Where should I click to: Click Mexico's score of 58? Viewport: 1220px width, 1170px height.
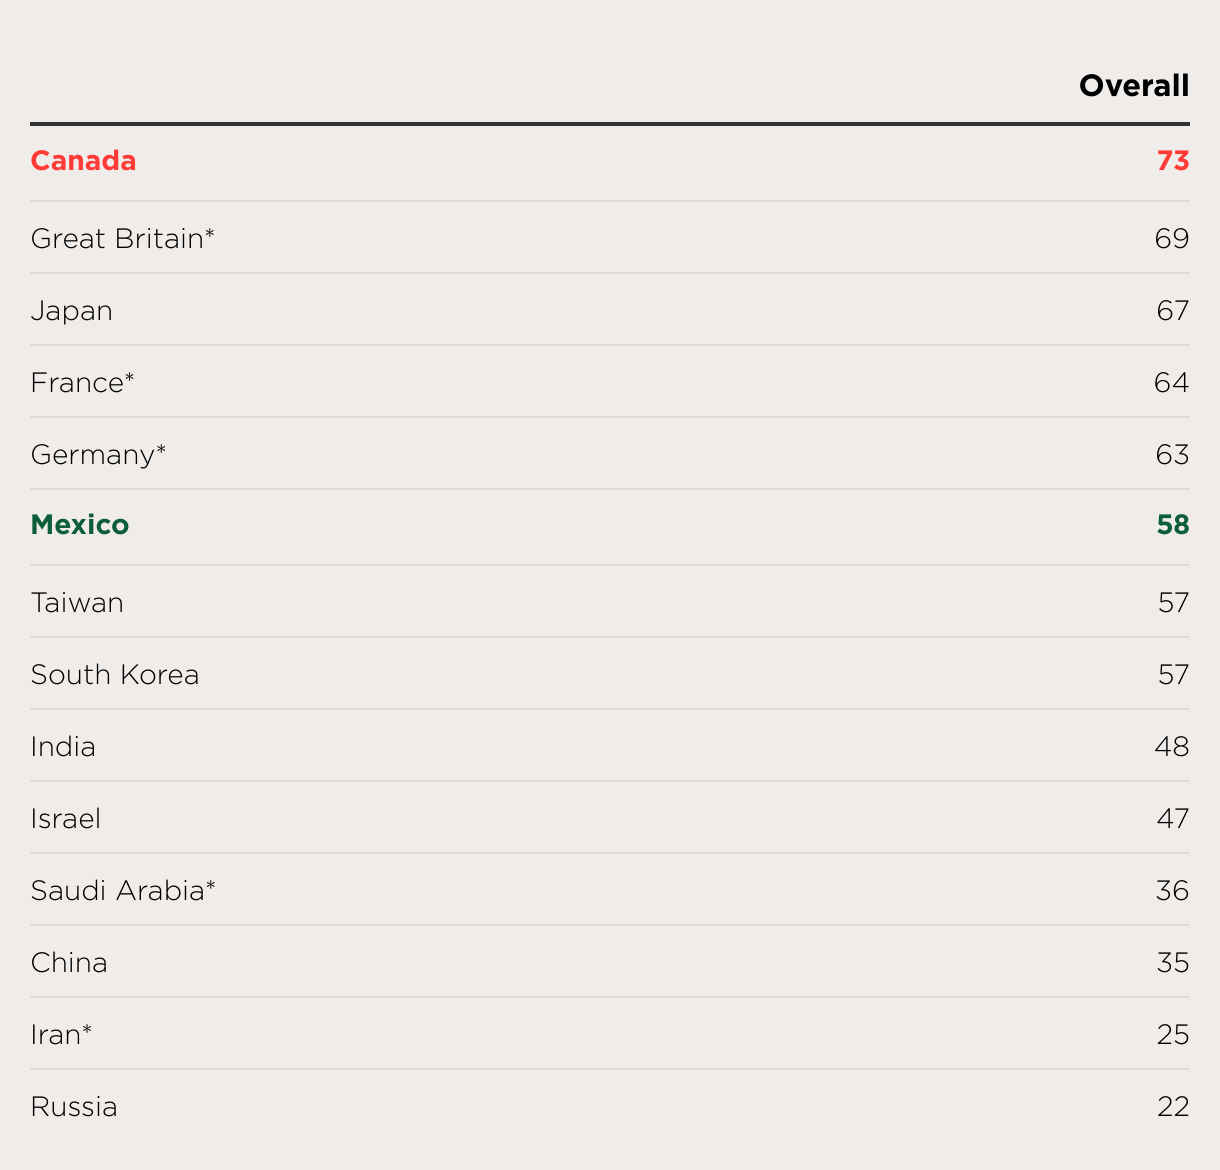tap(1172, 525)
